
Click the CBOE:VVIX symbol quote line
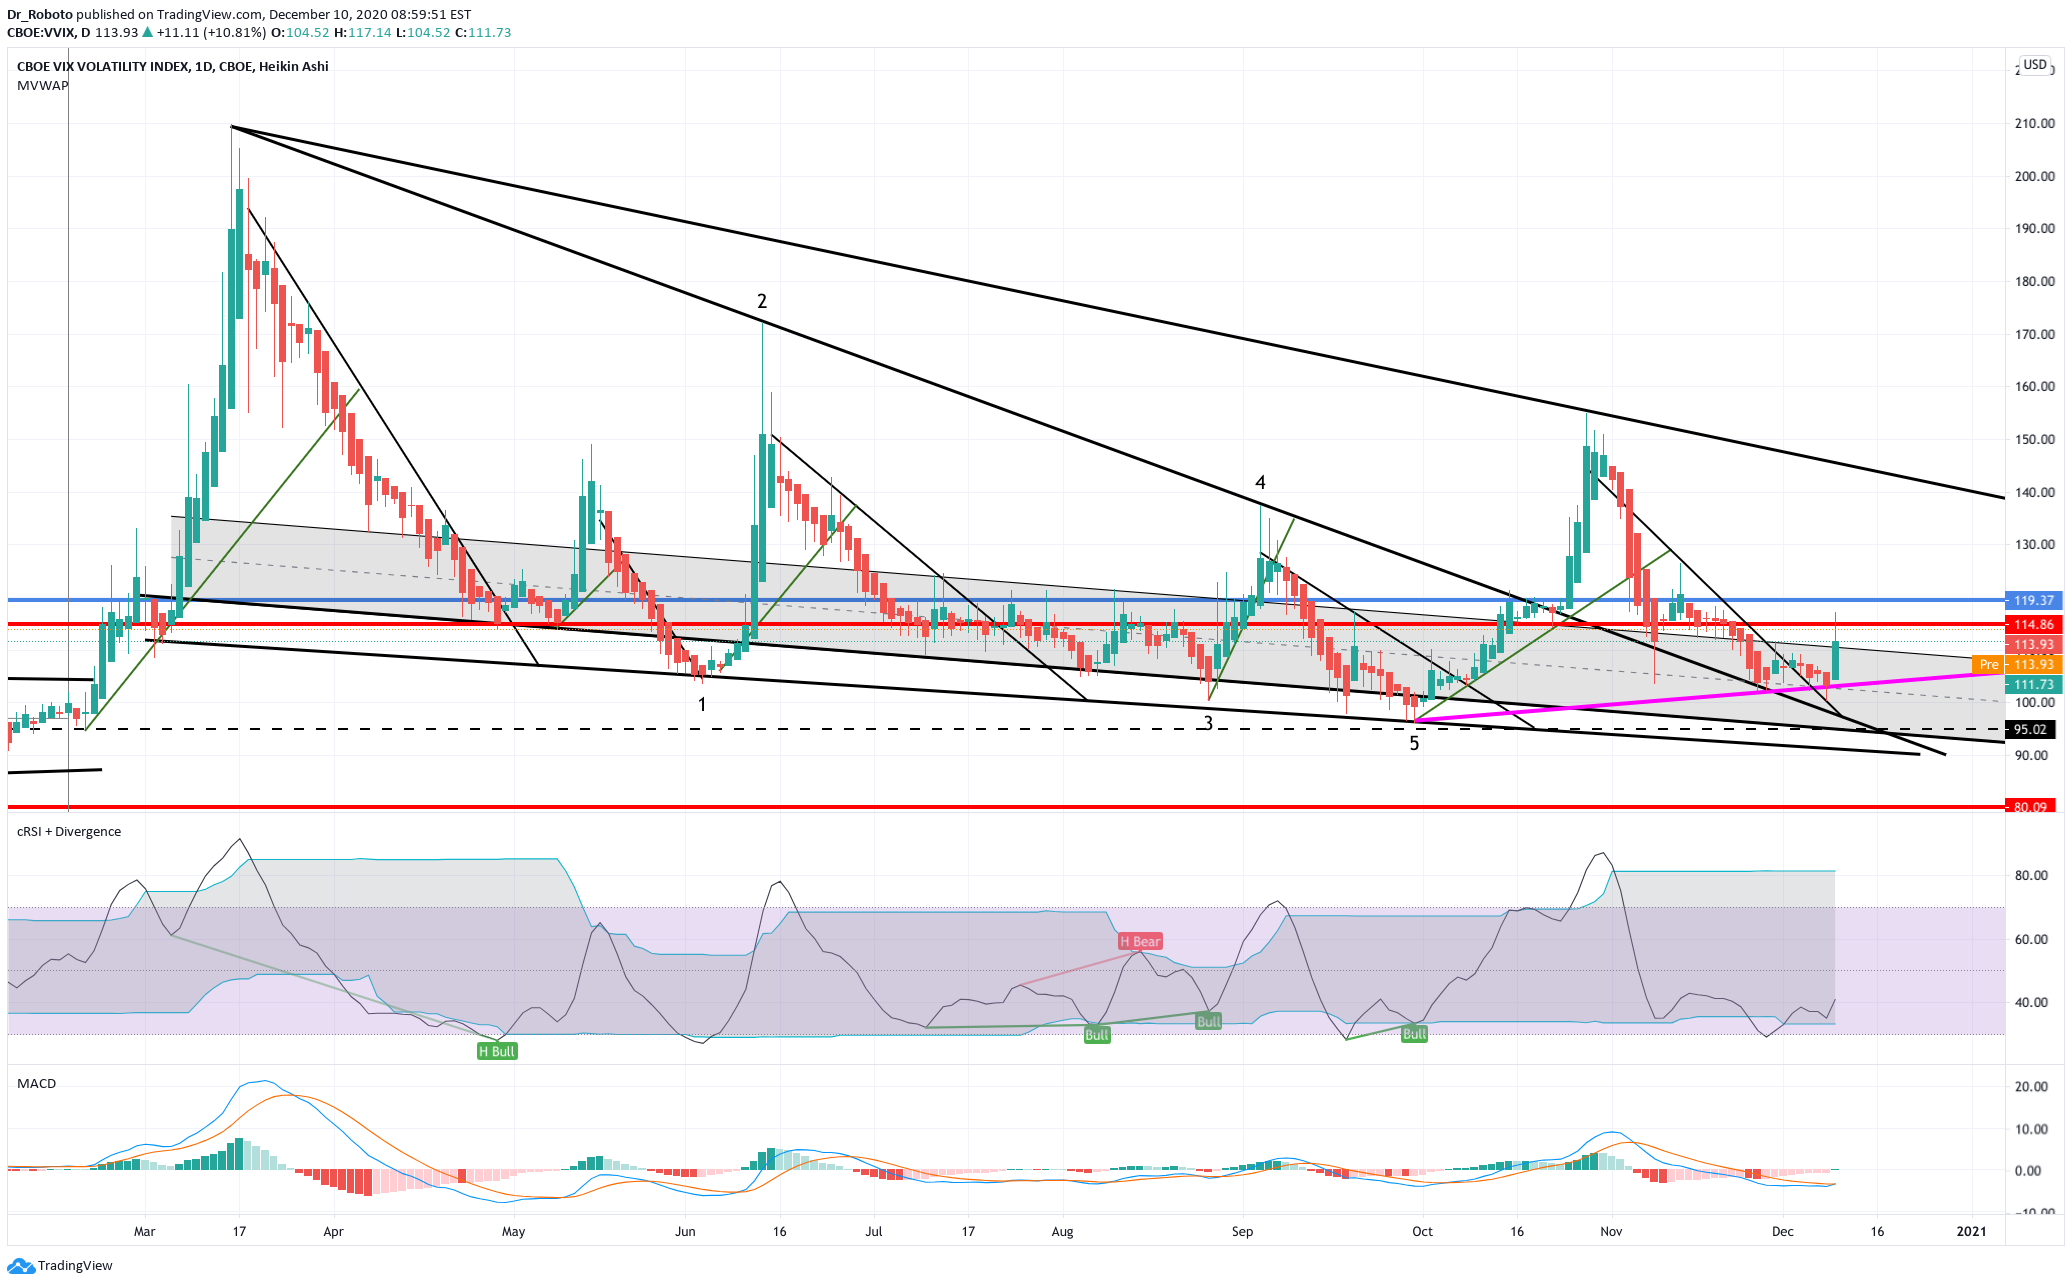[x=259, y=33]
